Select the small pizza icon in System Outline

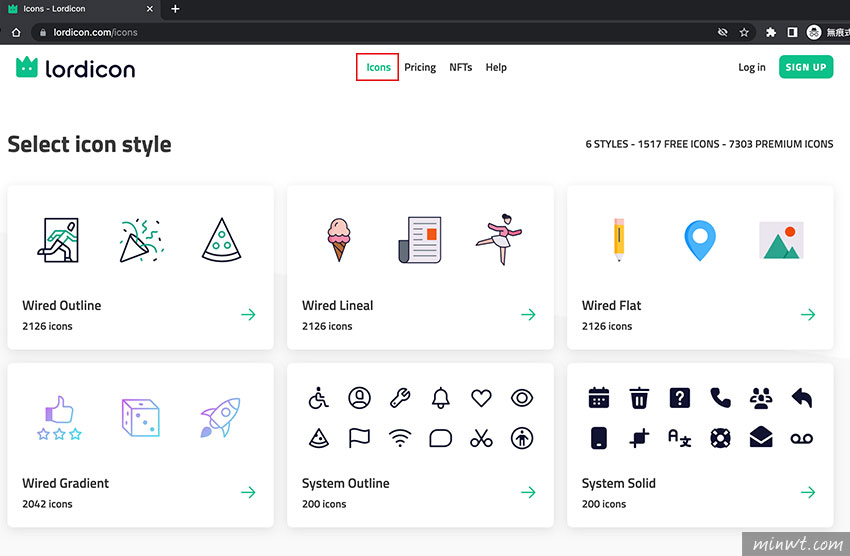tap(319, 438)
